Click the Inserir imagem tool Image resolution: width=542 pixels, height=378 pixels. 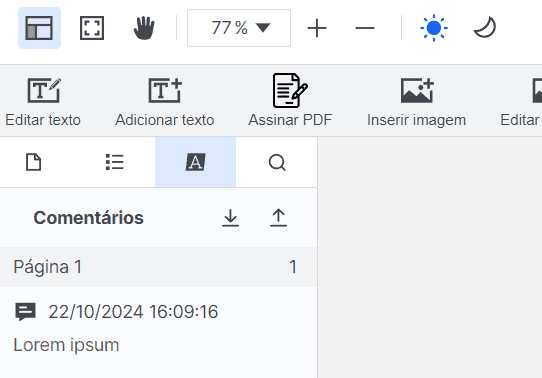(x=417, y=102)
